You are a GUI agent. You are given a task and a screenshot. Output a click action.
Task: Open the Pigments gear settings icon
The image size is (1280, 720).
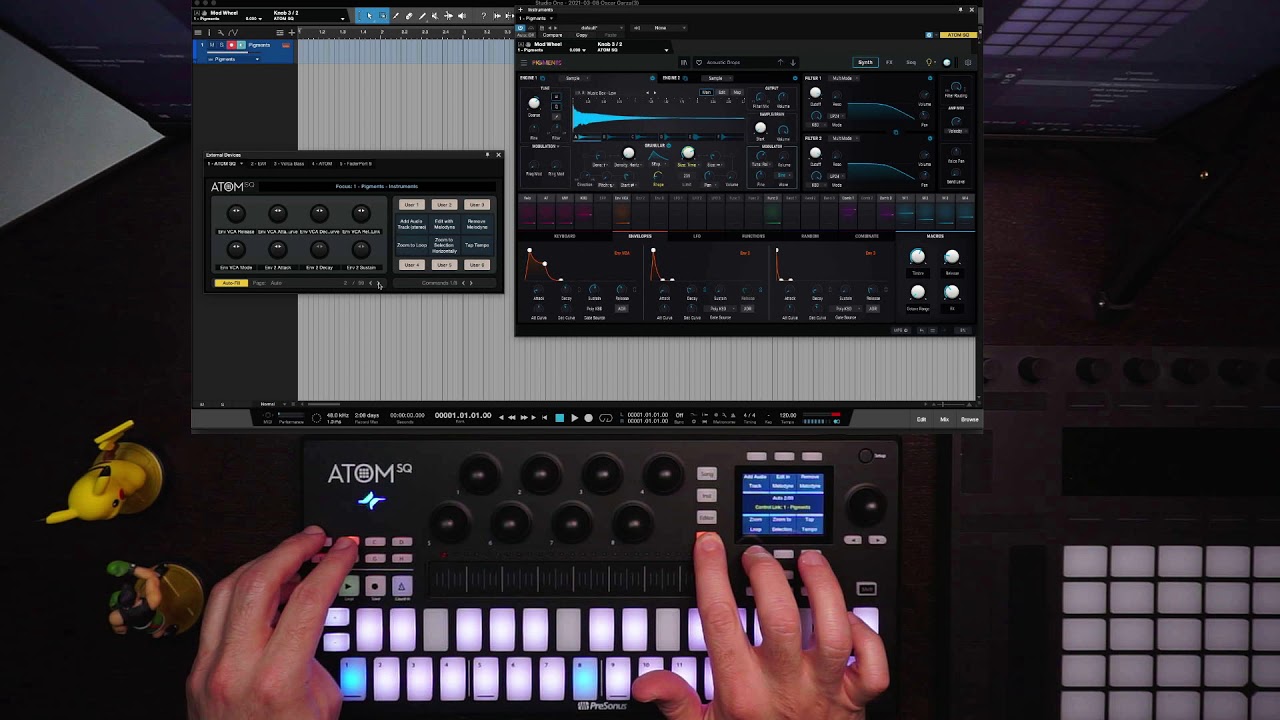(968, 62)
